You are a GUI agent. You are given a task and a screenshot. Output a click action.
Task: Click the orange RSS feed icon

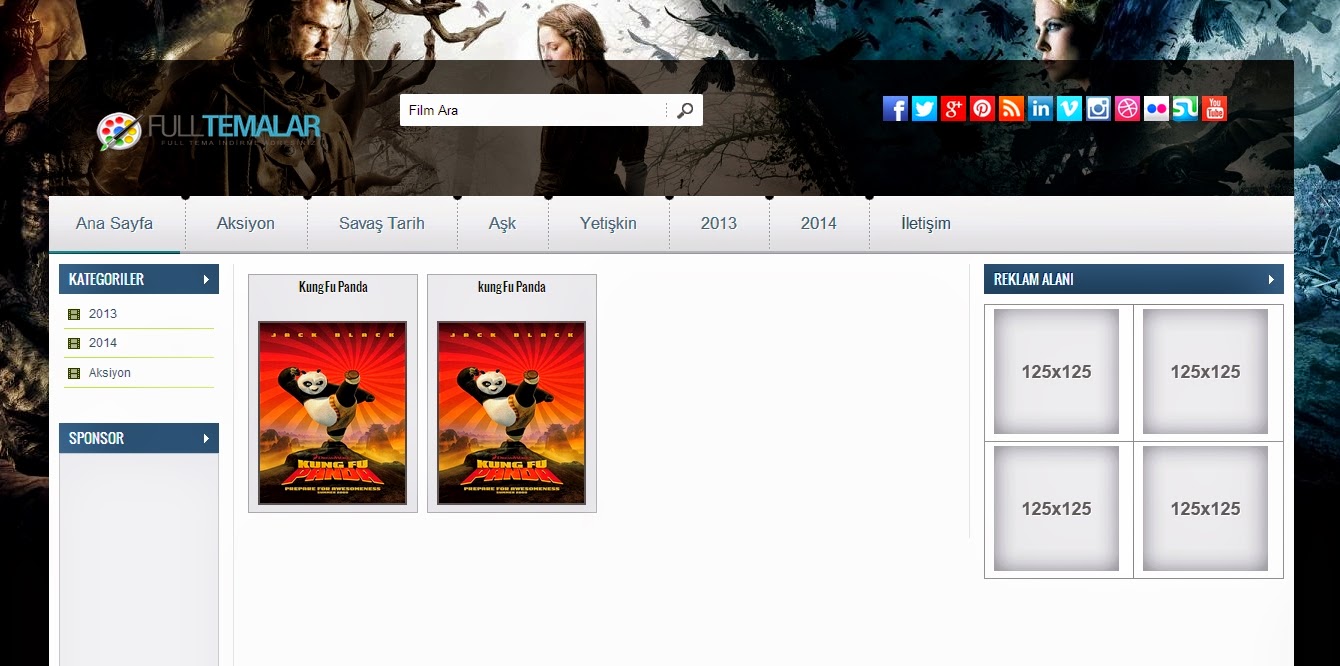(1011, 109)
